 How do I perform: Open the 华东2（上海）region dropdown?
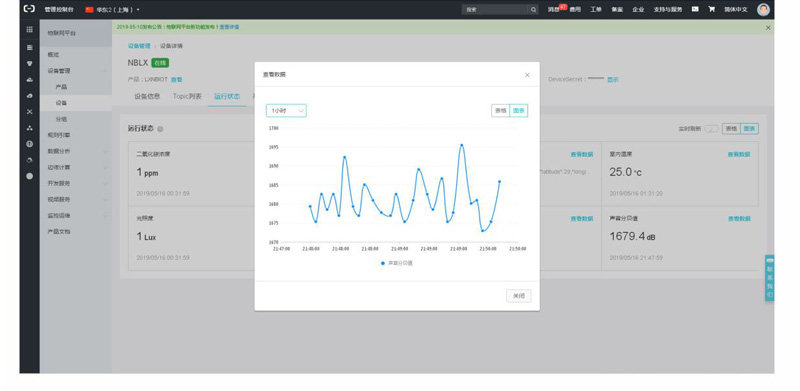pyautogui.click(x=113, y=9)
